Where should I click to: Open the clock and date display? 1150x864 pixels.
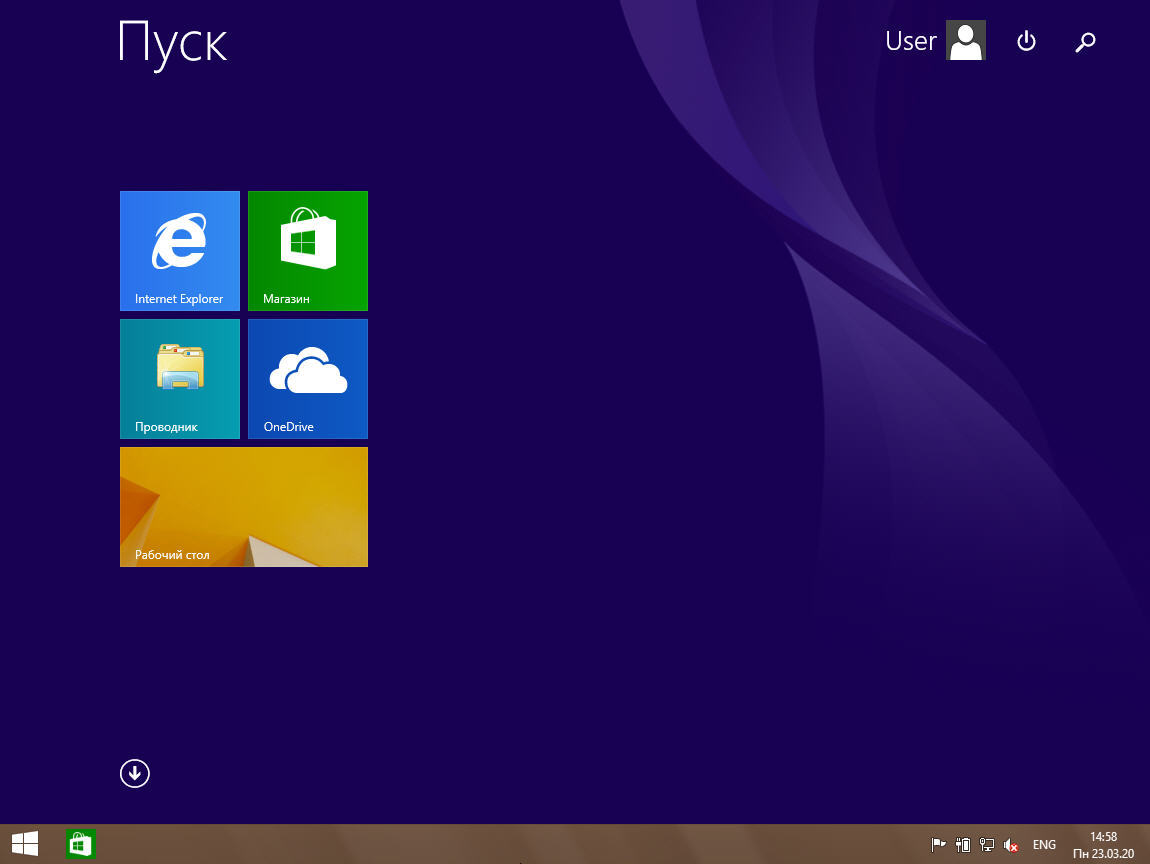[1103, 845]
